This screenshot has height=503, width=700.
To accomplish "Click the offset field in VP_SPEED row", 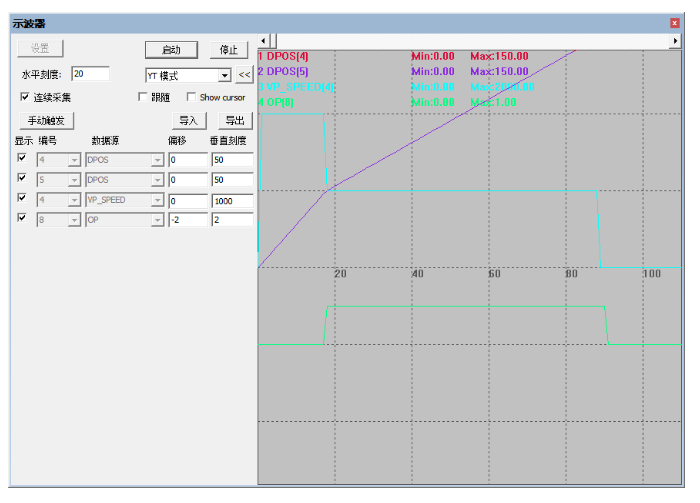I will [x=188, y=200].
